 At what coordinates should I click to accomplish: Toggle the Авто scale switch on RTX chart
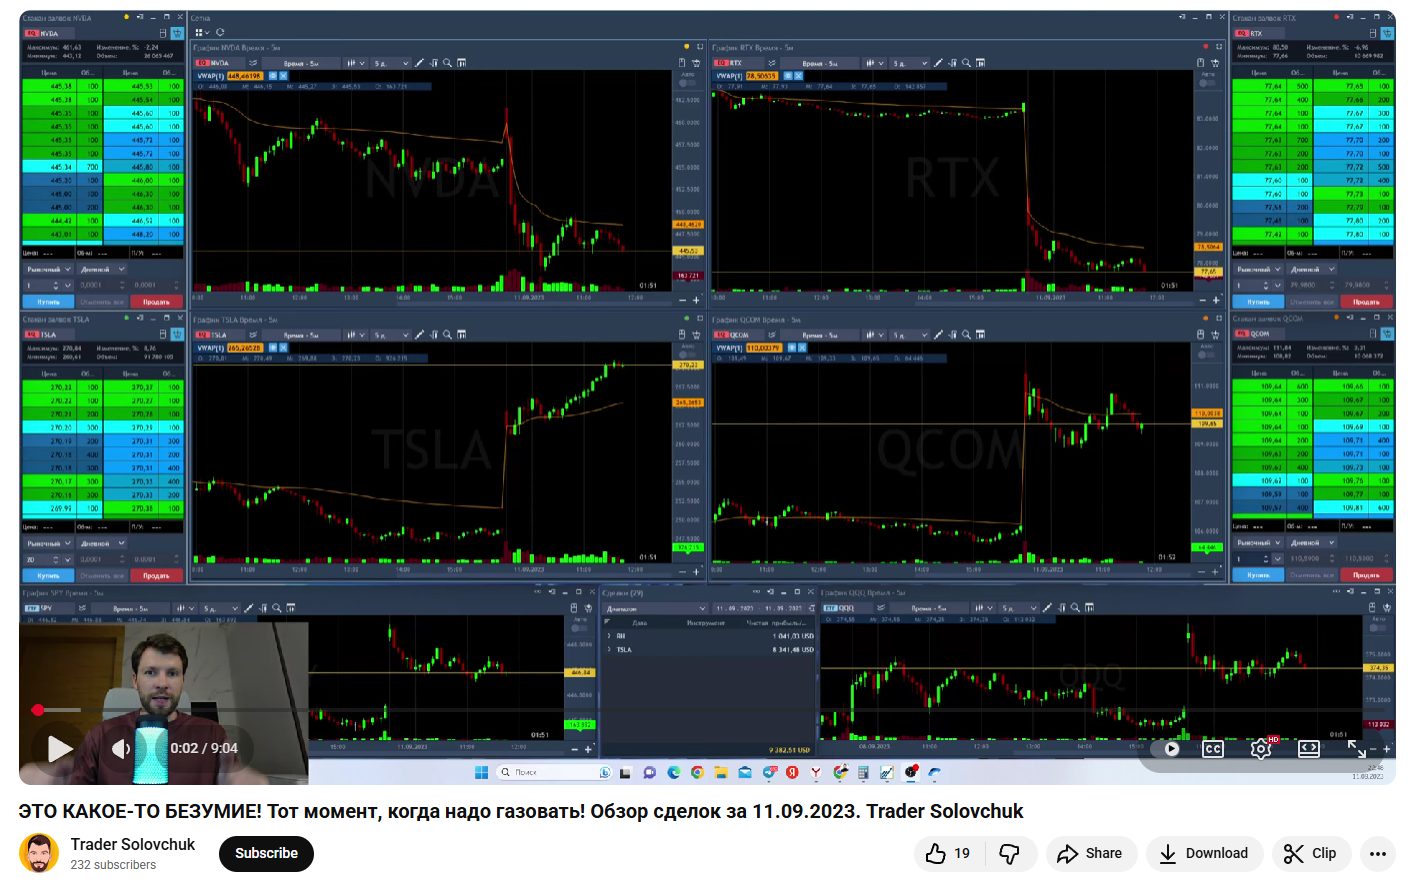coord(1208,82)
